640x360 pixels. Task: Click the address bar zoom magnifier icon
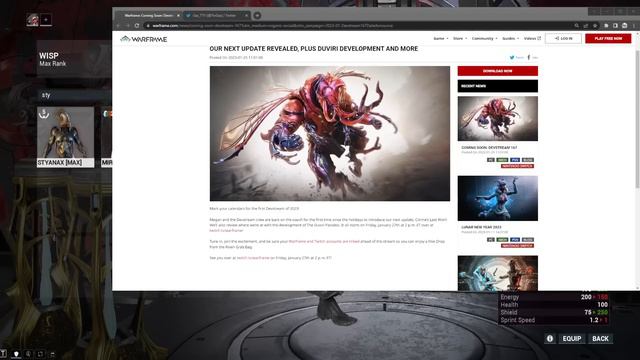(576, 25)
